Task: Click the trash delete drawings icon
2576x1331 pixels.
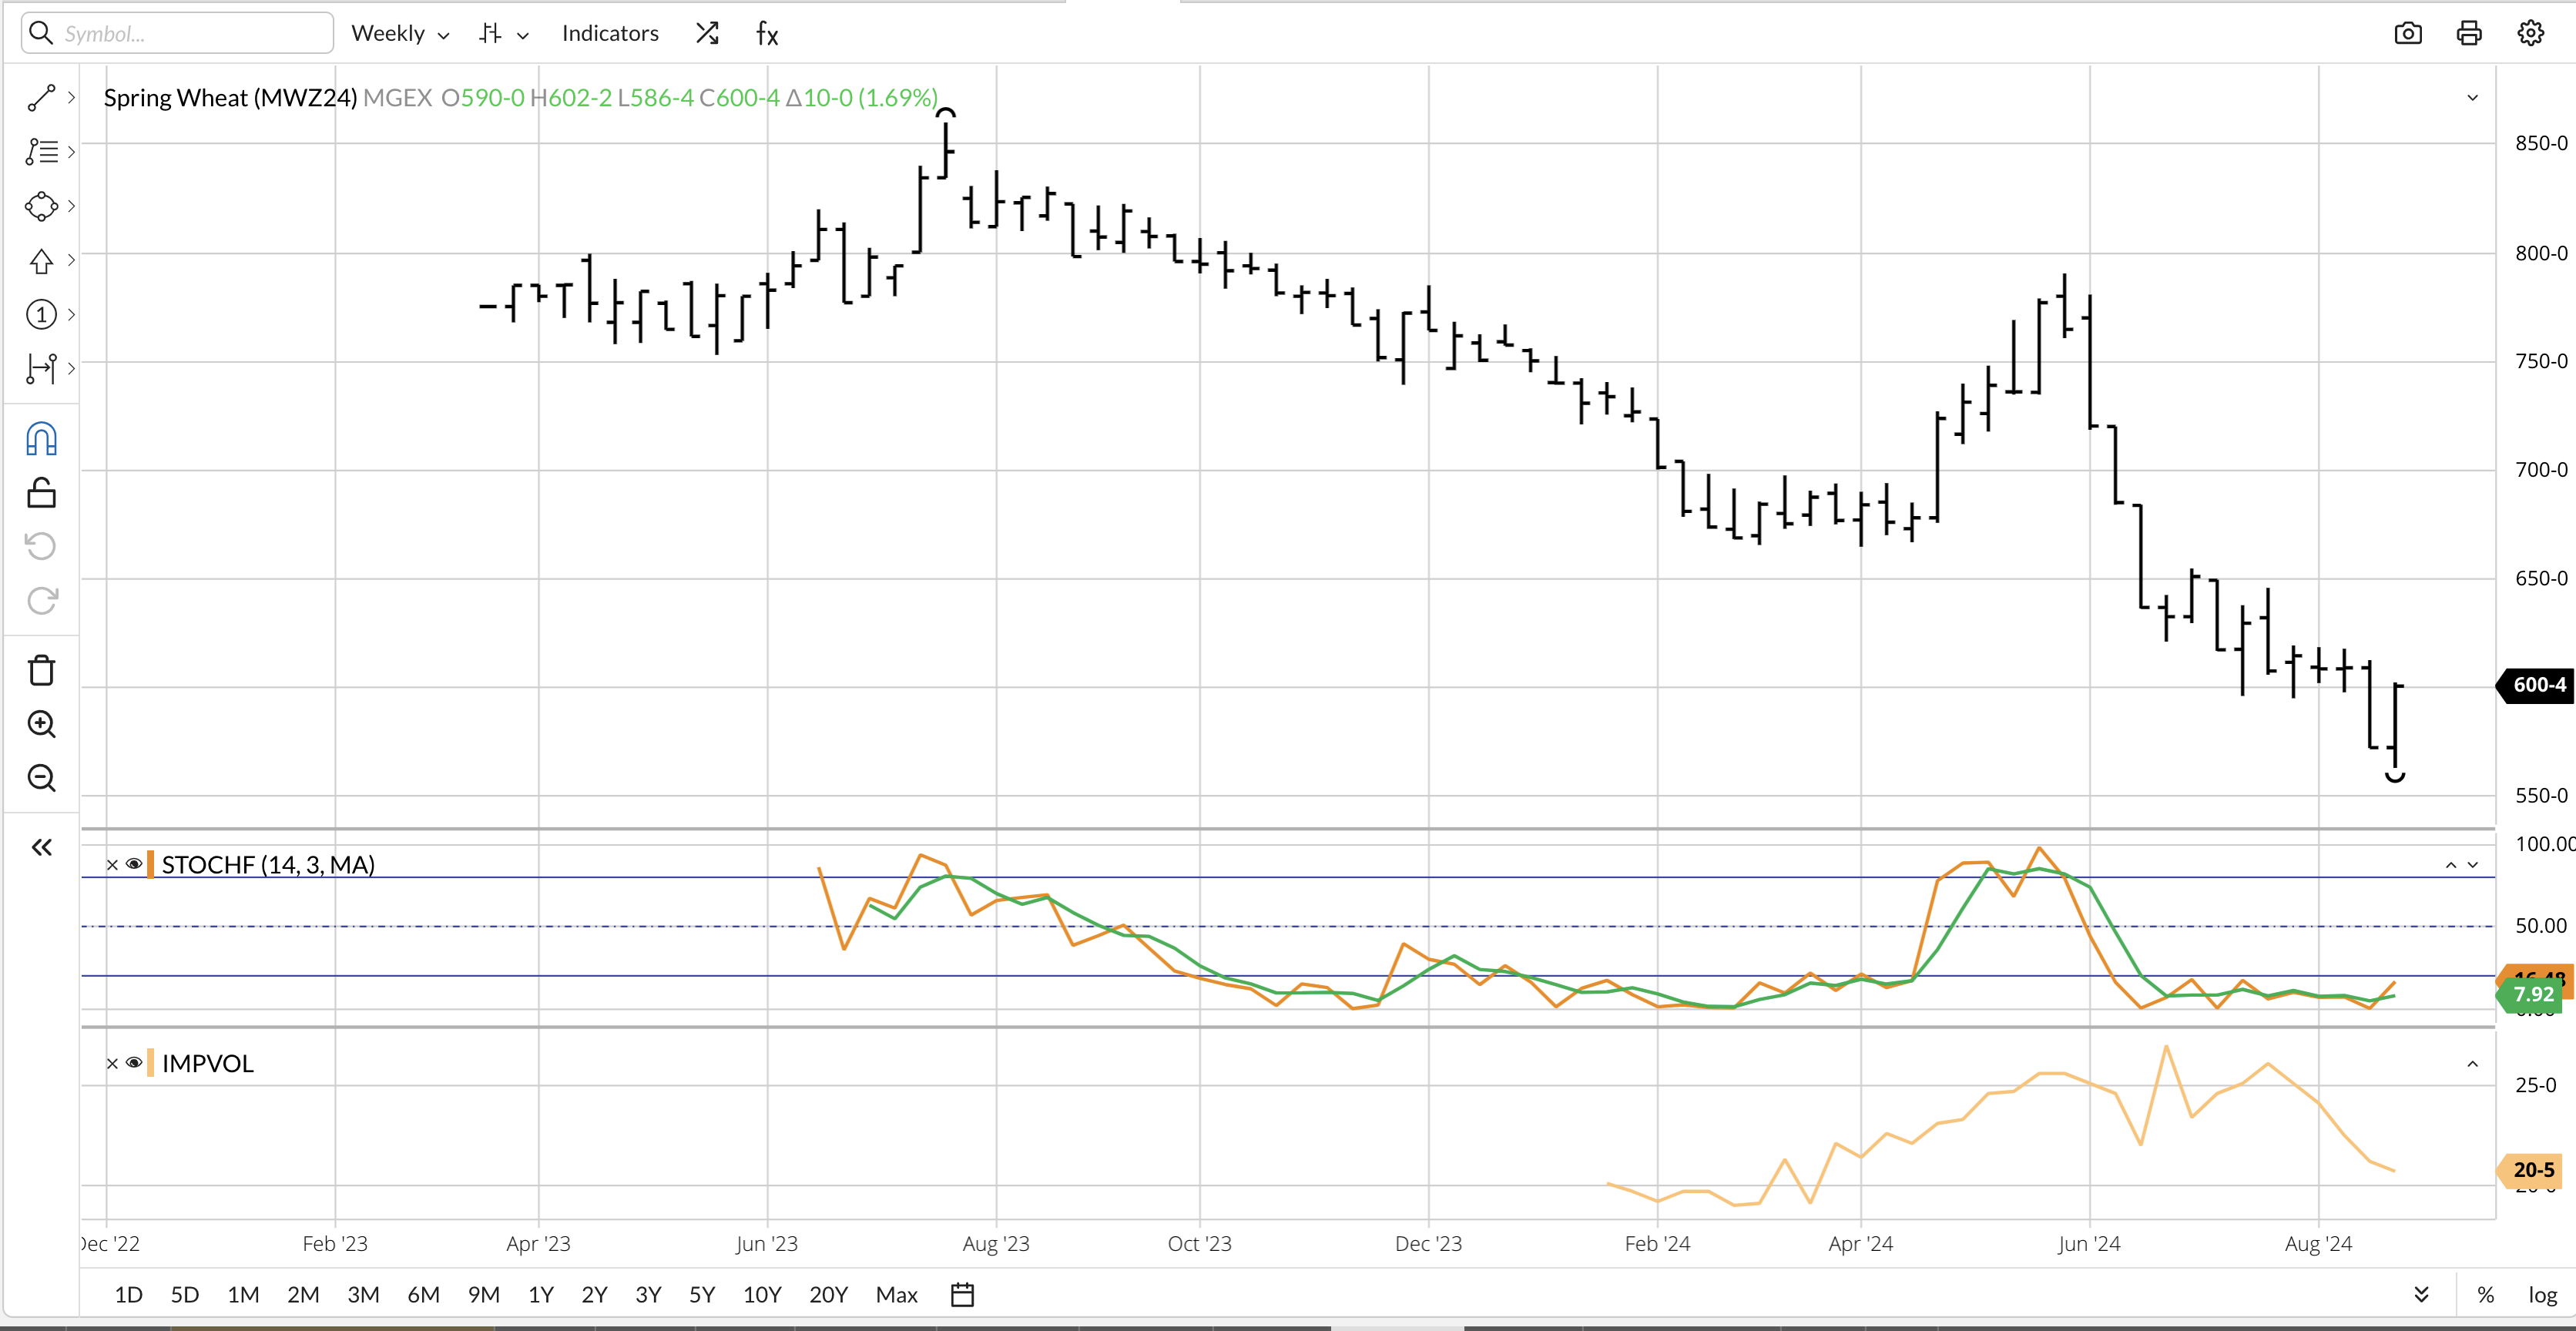Action: (41, 670)
